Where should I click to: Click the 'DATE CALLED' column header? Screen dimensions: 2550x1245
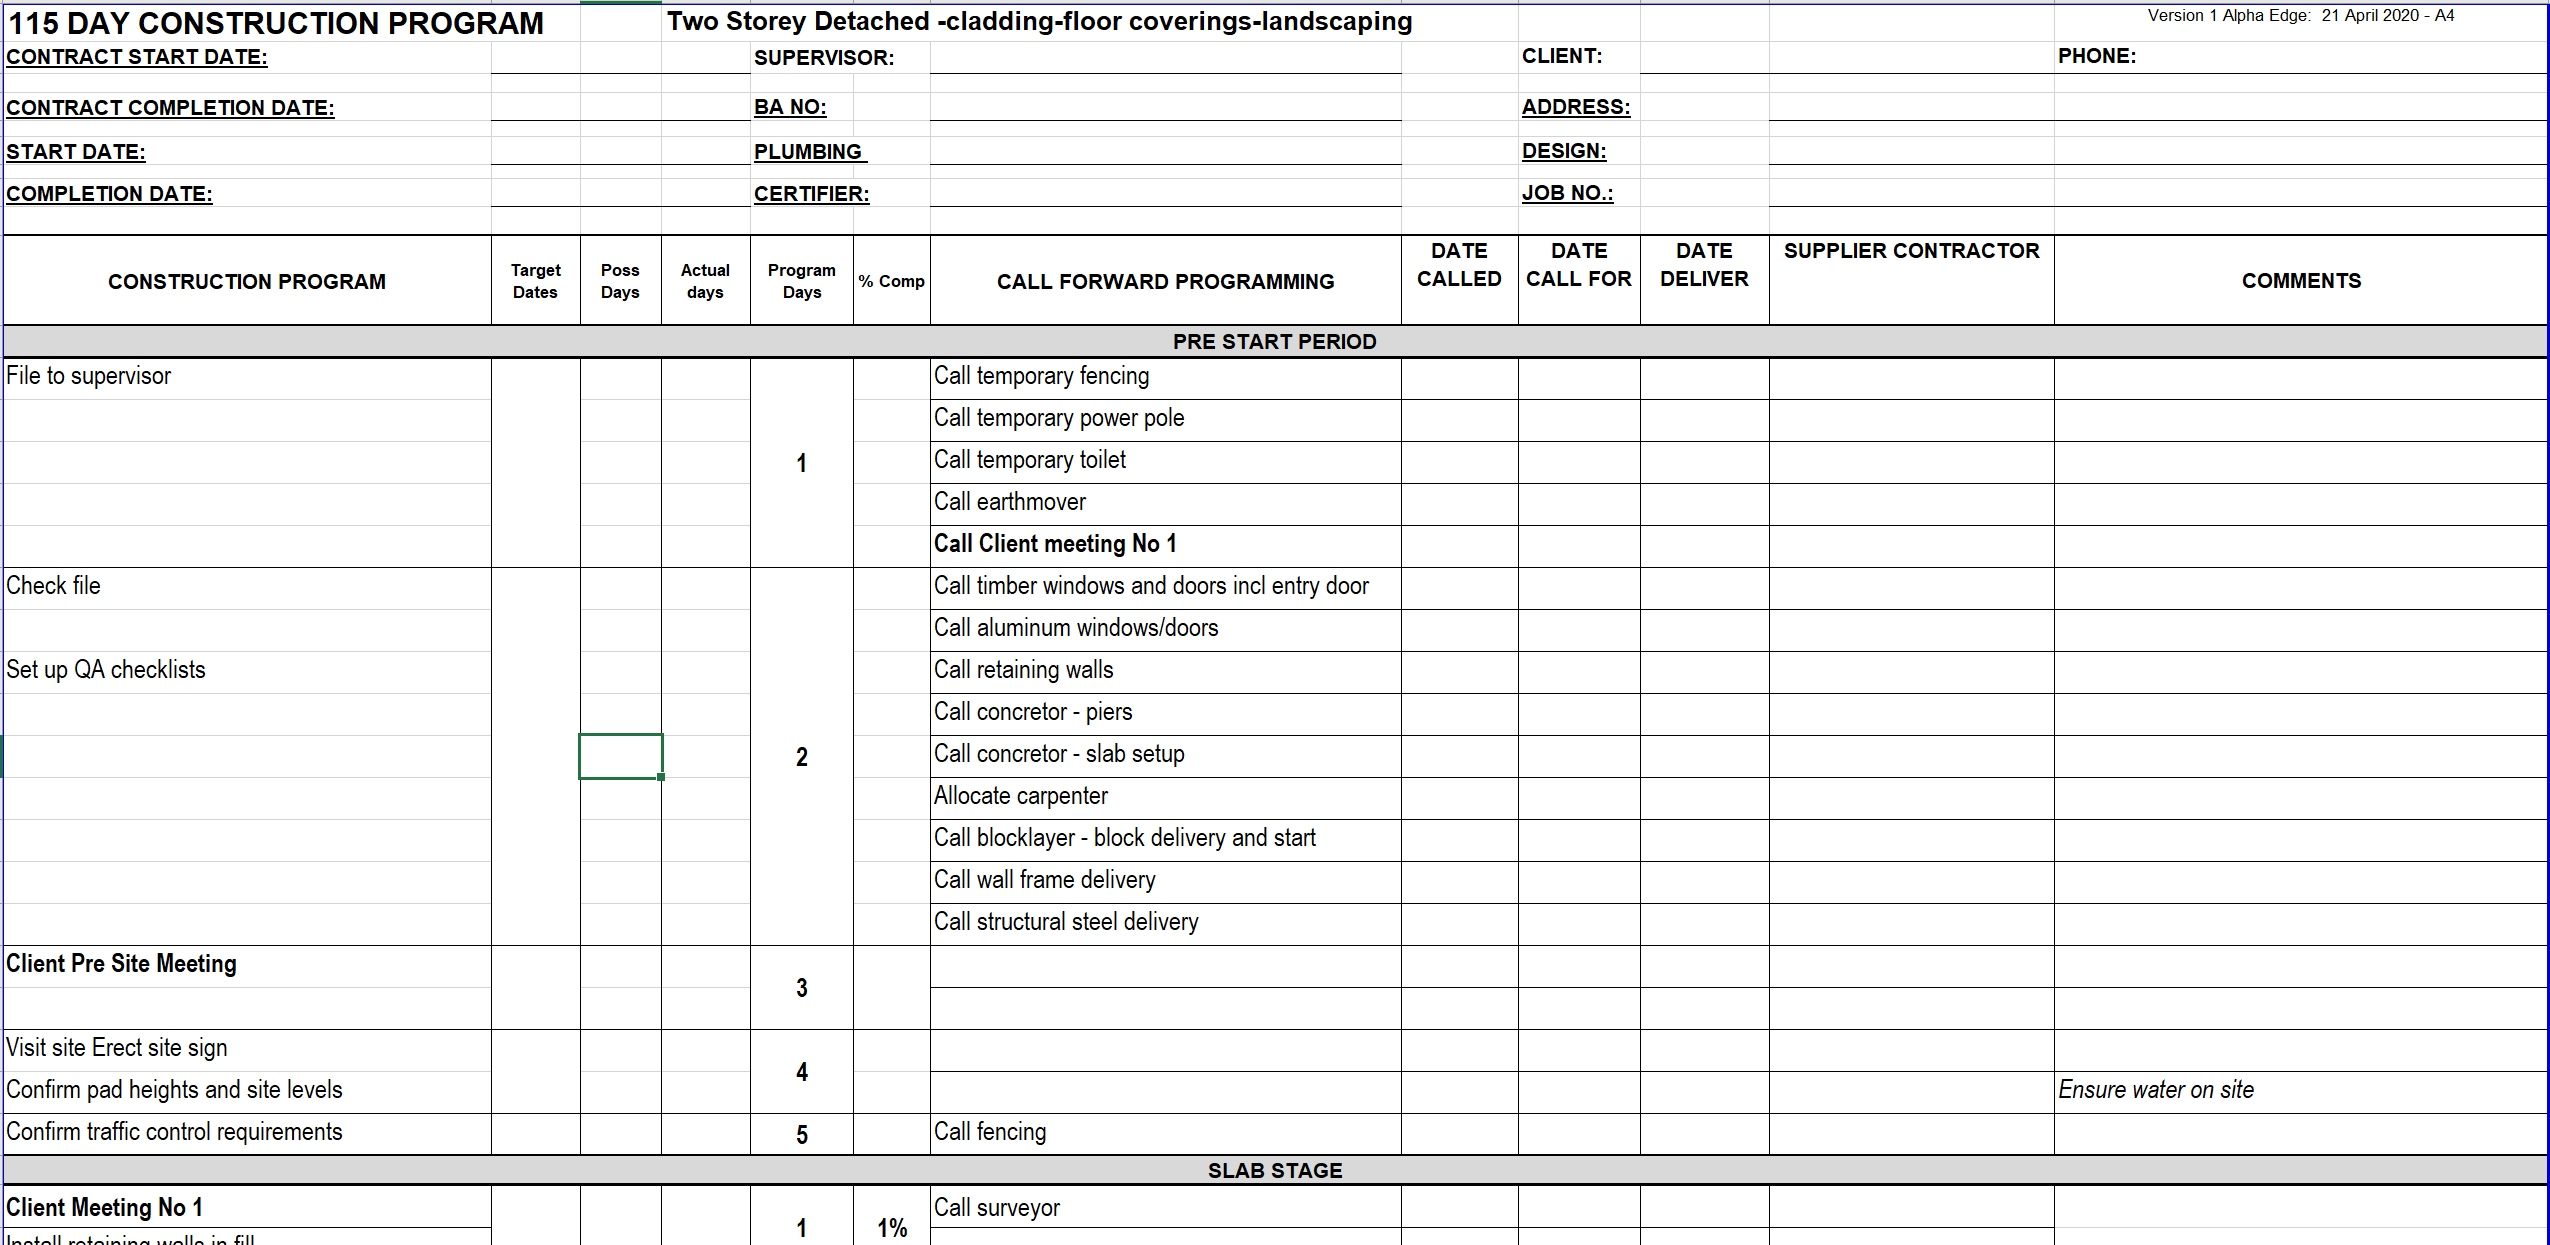[x=1459, y=265]
